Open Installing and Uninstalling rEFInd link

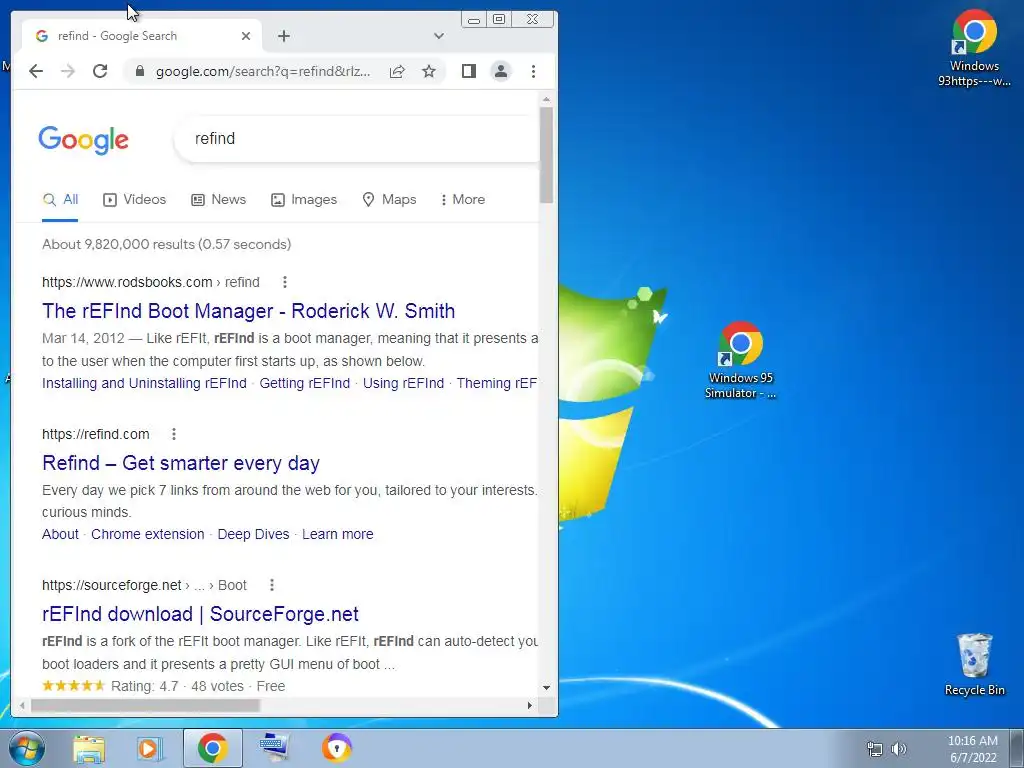click(x=144, y=383)
